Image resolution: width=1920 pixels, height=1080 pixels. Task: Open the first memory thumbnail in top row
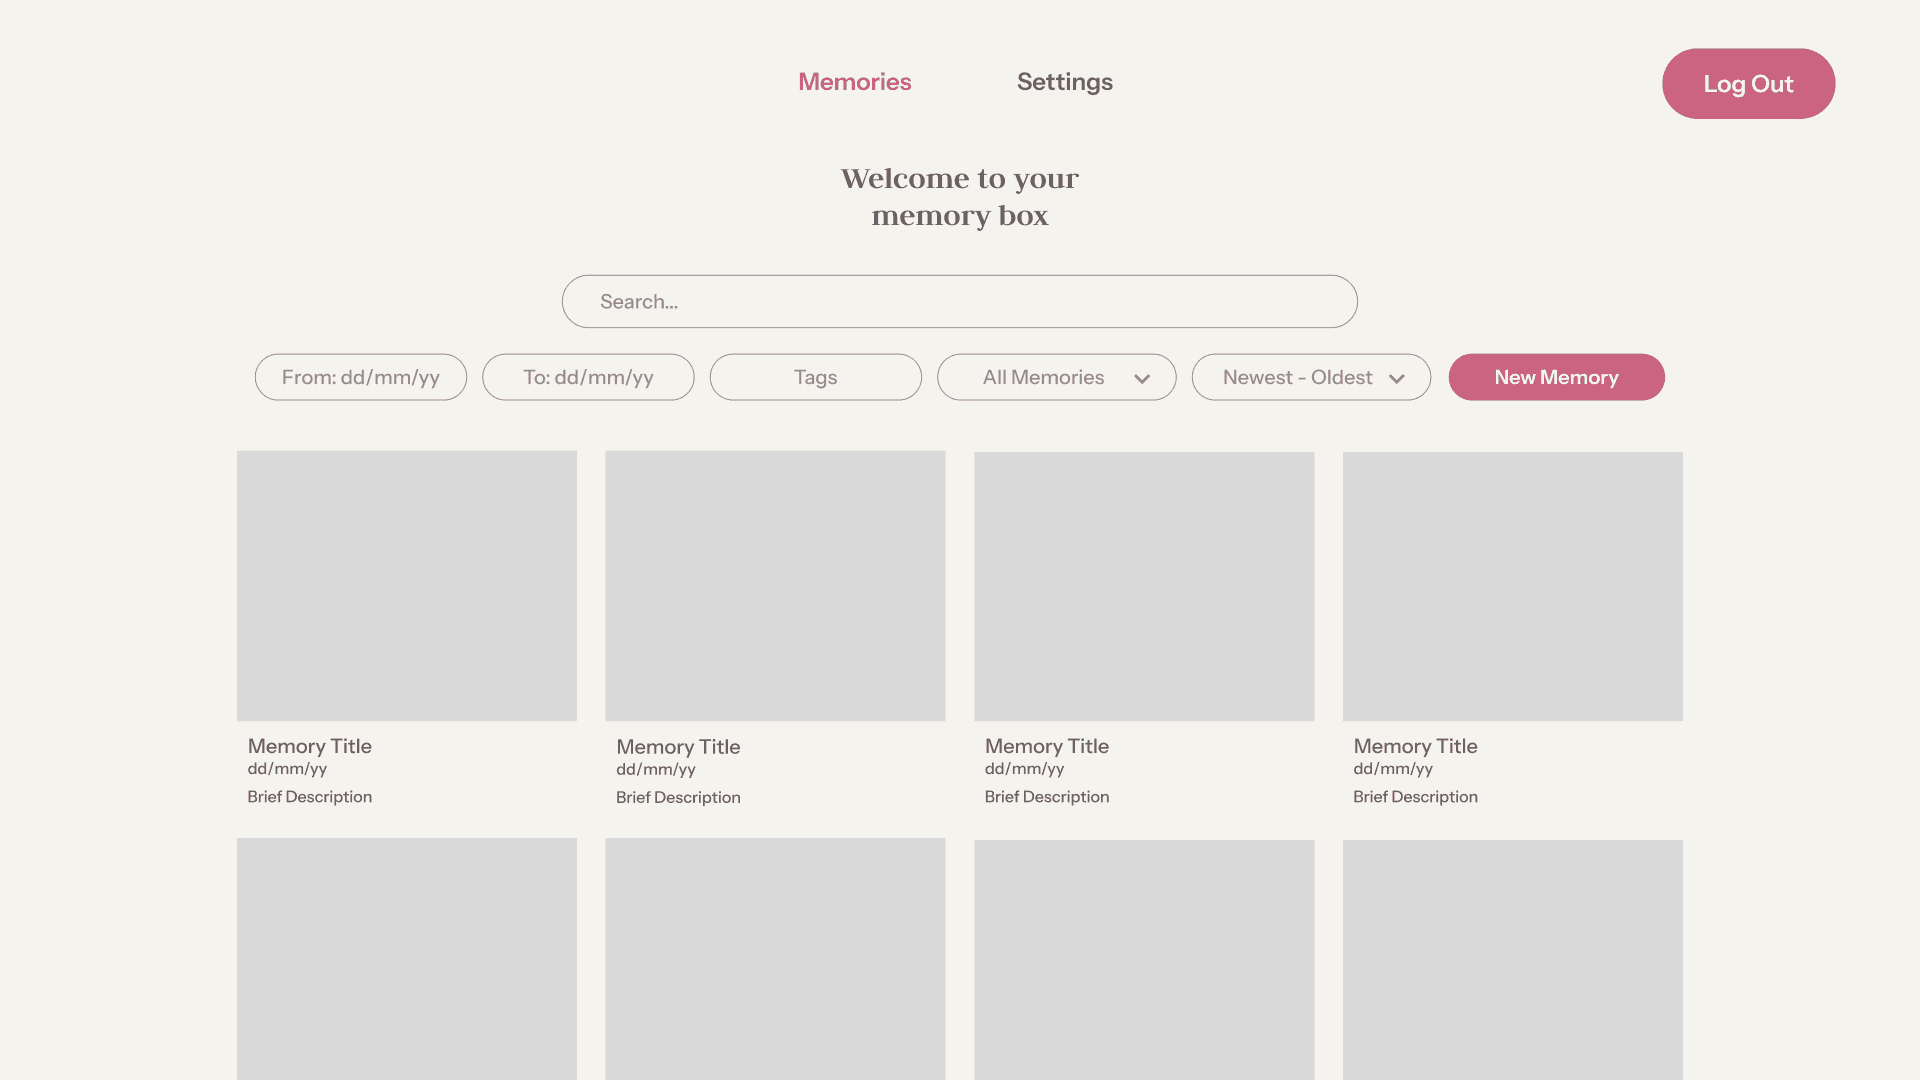pyautogui.click(x=406, y=585)
